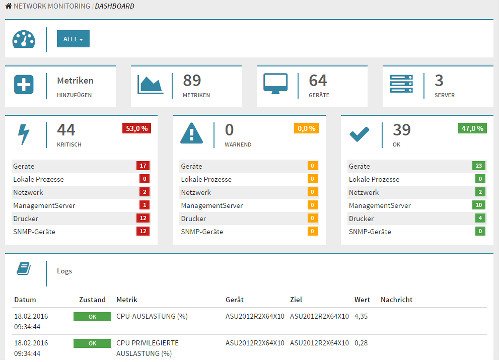Screen dimensions: 500x362
Task: Click the Gerät column header
Action: (234, 300)
